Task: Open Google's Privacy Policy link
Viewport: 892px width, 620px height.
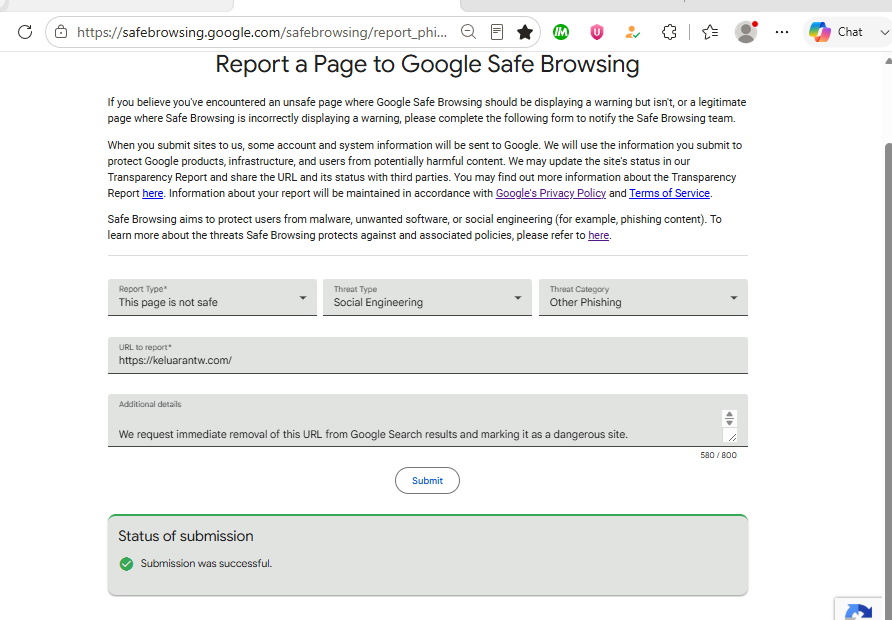Action: [x=551, y=193]
